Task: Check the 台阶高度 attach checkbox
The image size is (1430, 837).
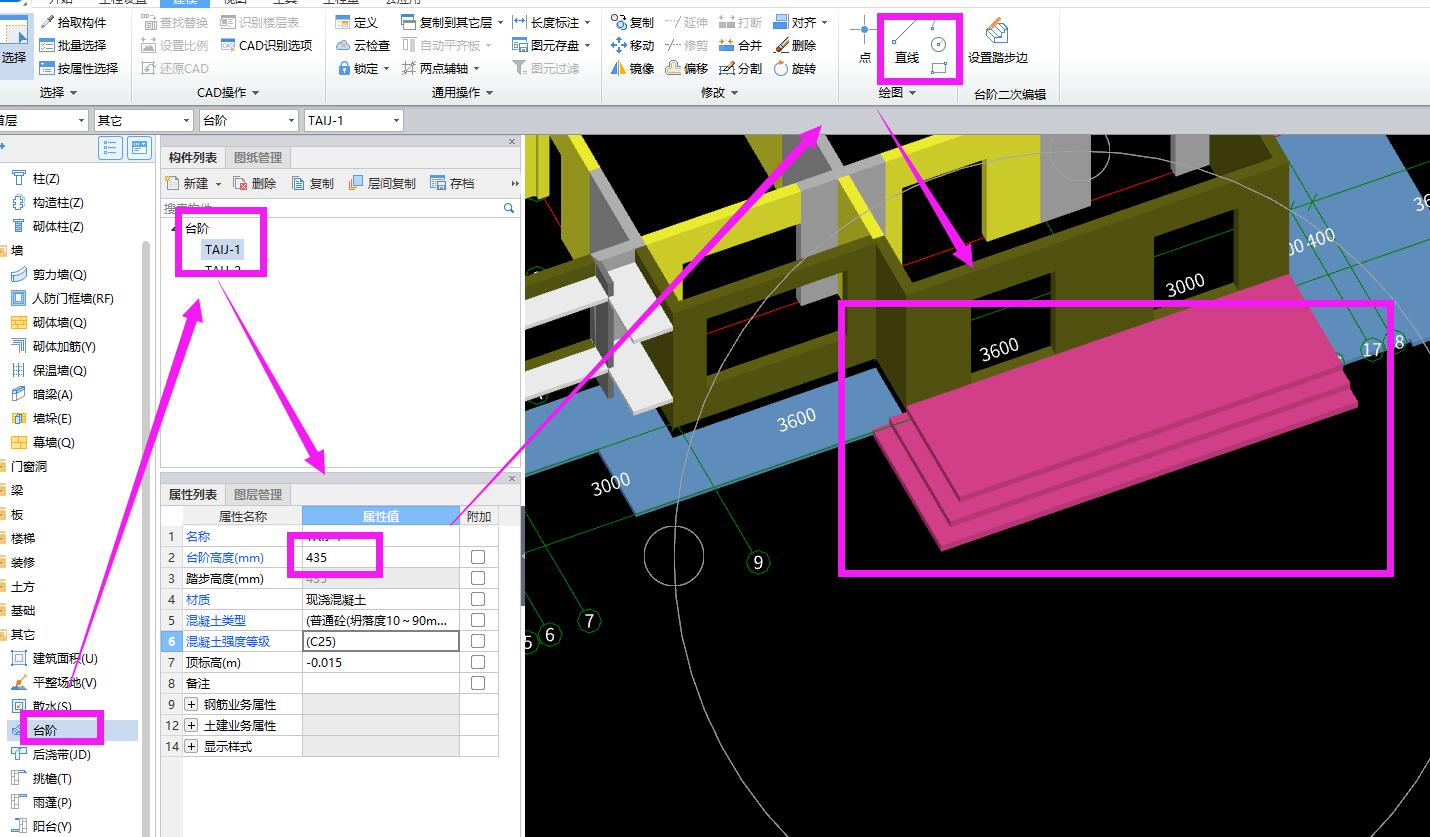Action: [478, 557]
